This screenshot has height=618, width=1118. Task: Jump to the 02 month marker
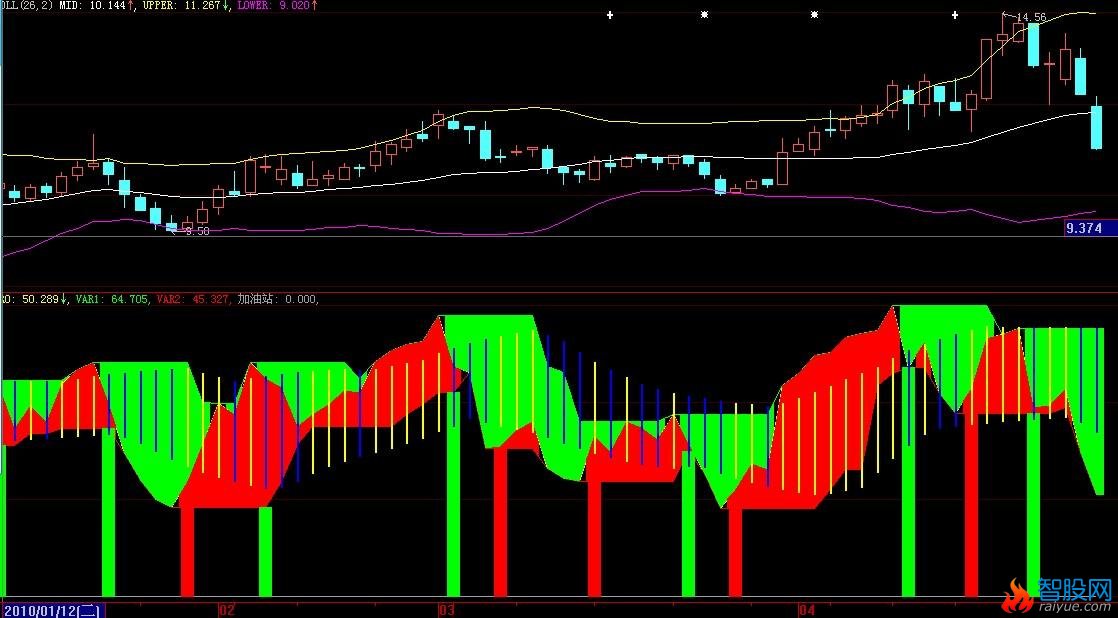[226, 609]
